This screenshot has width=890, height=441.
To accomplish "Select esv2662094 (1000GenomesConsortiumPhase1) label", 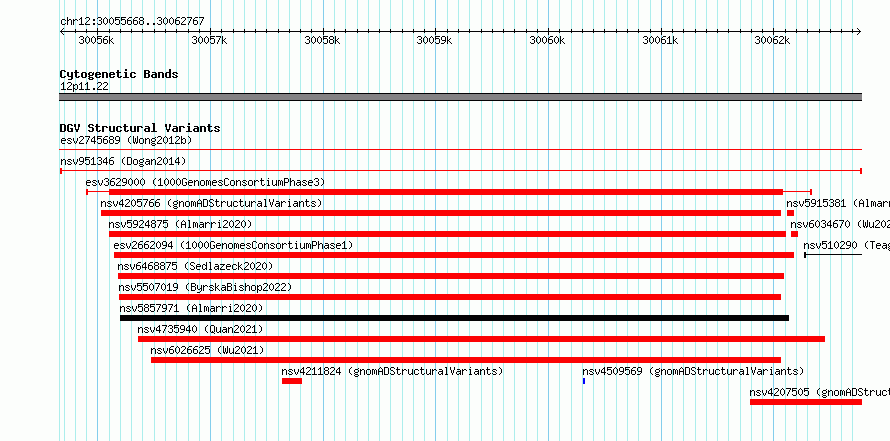I will (x=233, y=245).
